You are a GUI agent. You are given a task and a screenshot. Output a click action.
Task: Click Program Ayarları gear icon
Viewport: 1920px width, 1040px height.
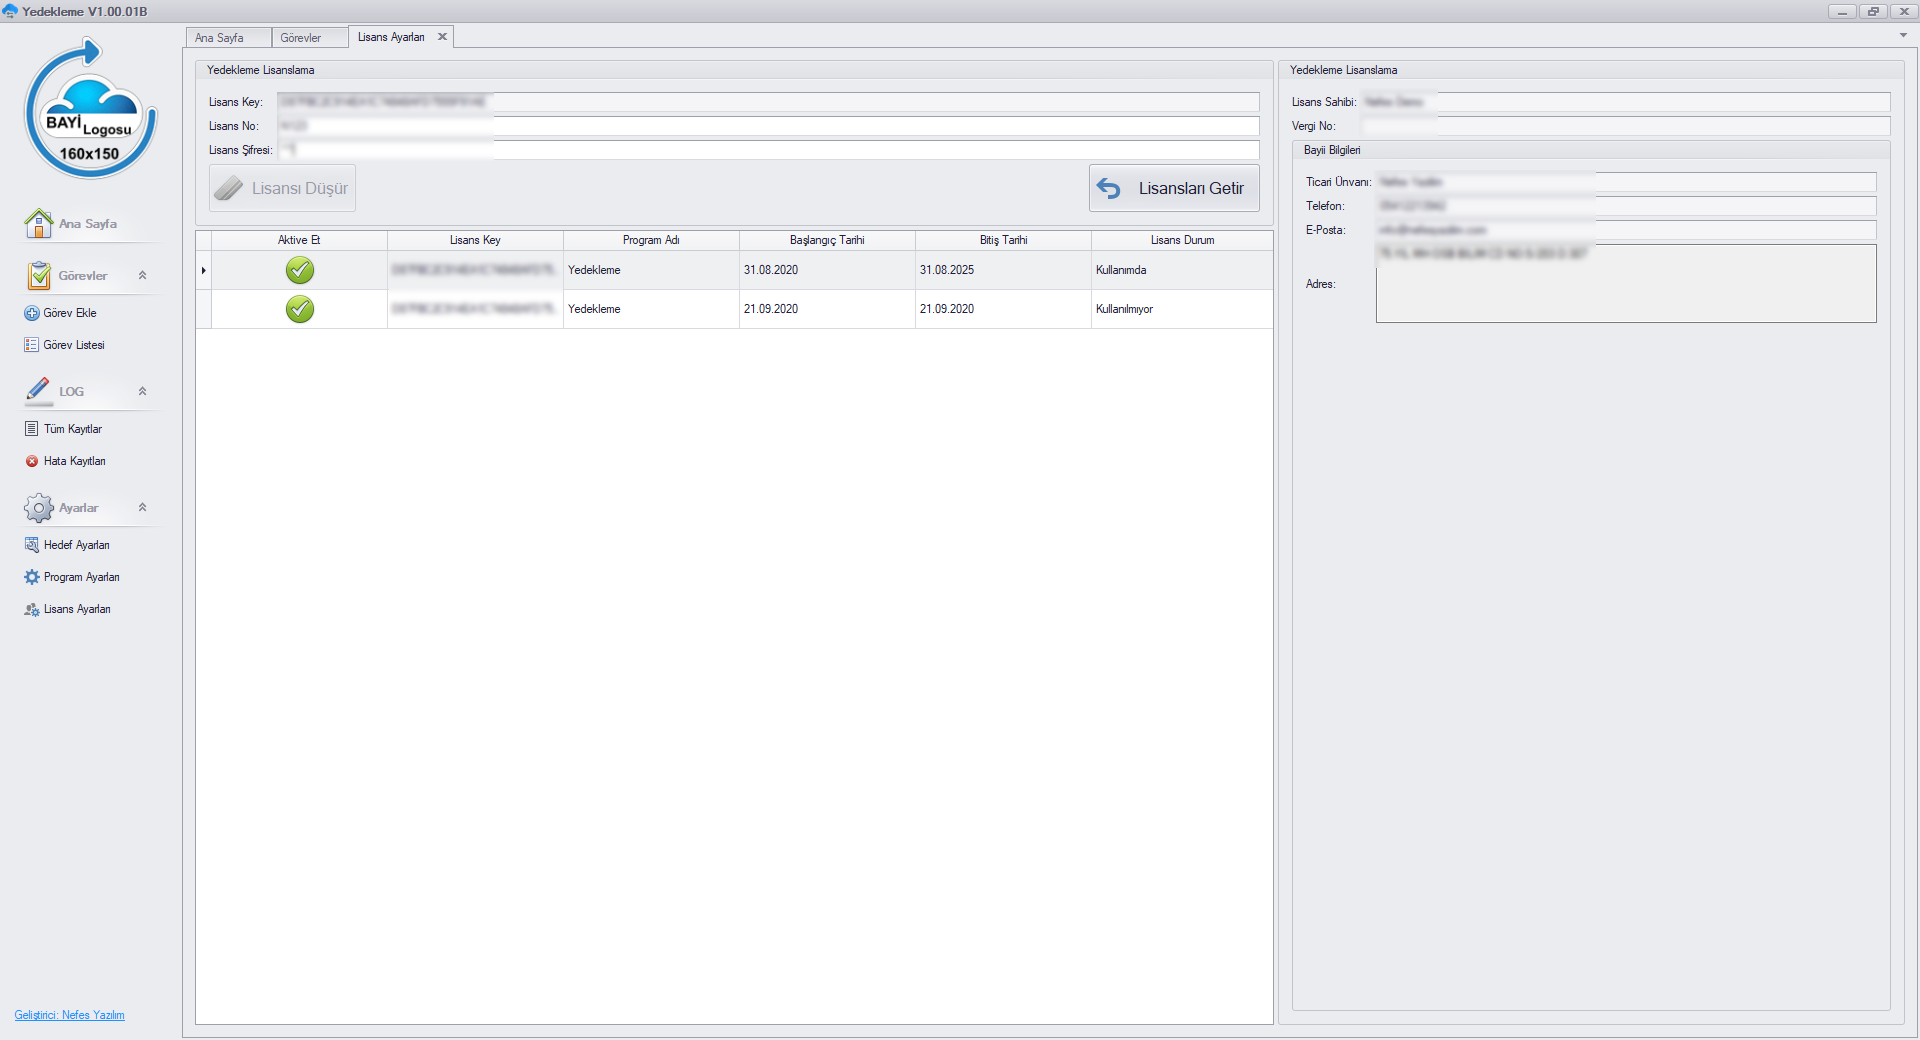click(x=32, y=577)
